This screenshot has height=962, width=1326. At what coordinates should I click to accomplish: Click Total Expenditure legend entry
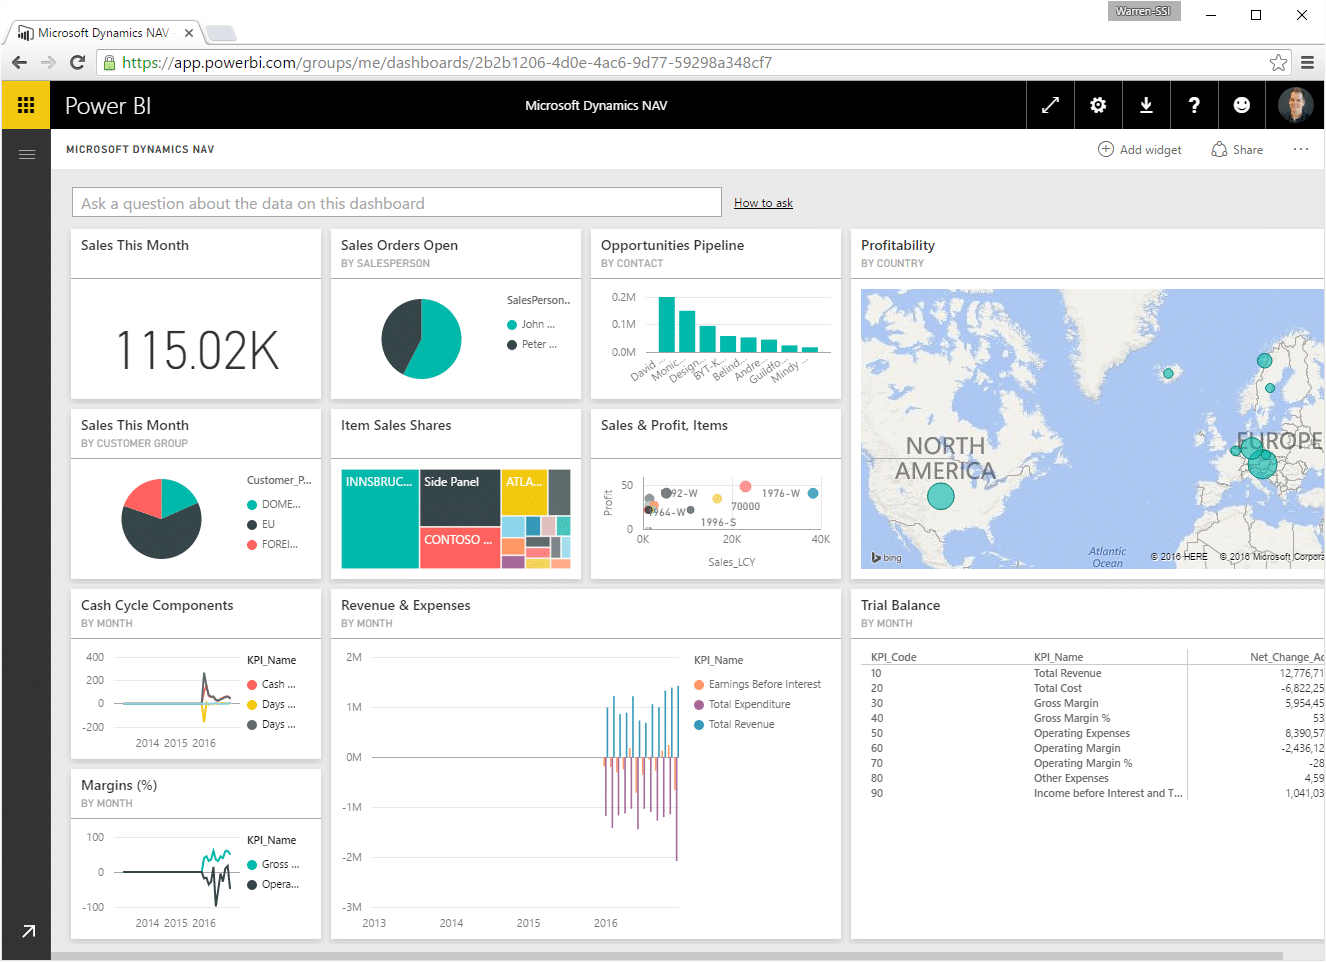pyautogui.click(x=742, y=704)
